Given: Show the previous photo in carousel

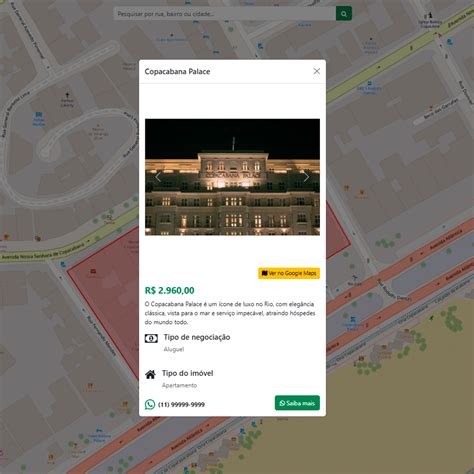Looking at the screenshot, I should tap(158, 177).
